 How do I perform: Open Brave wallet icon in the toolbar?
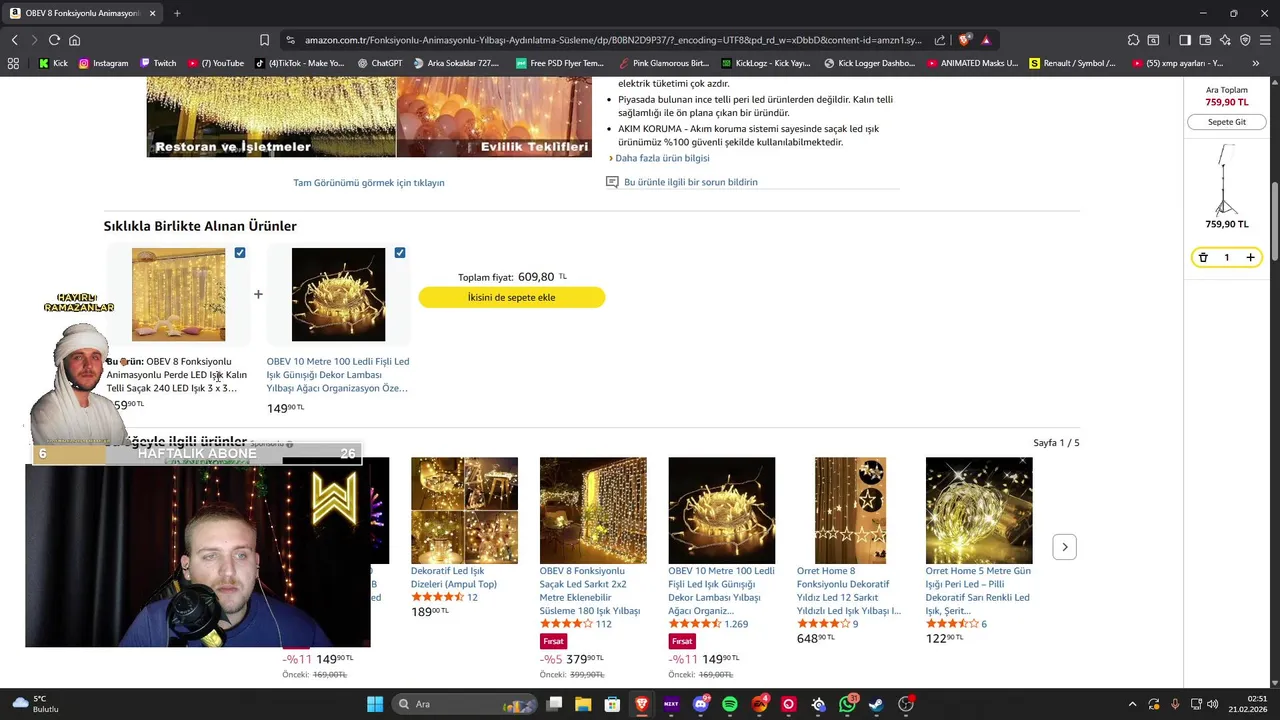coord(1205,40)
